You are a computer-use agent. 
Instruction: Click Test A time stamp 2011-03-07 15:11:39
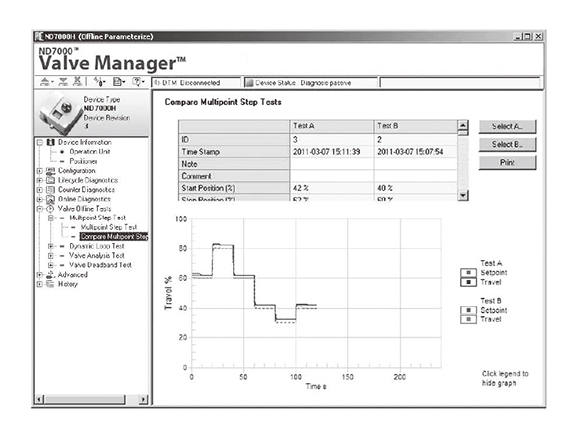327,152
